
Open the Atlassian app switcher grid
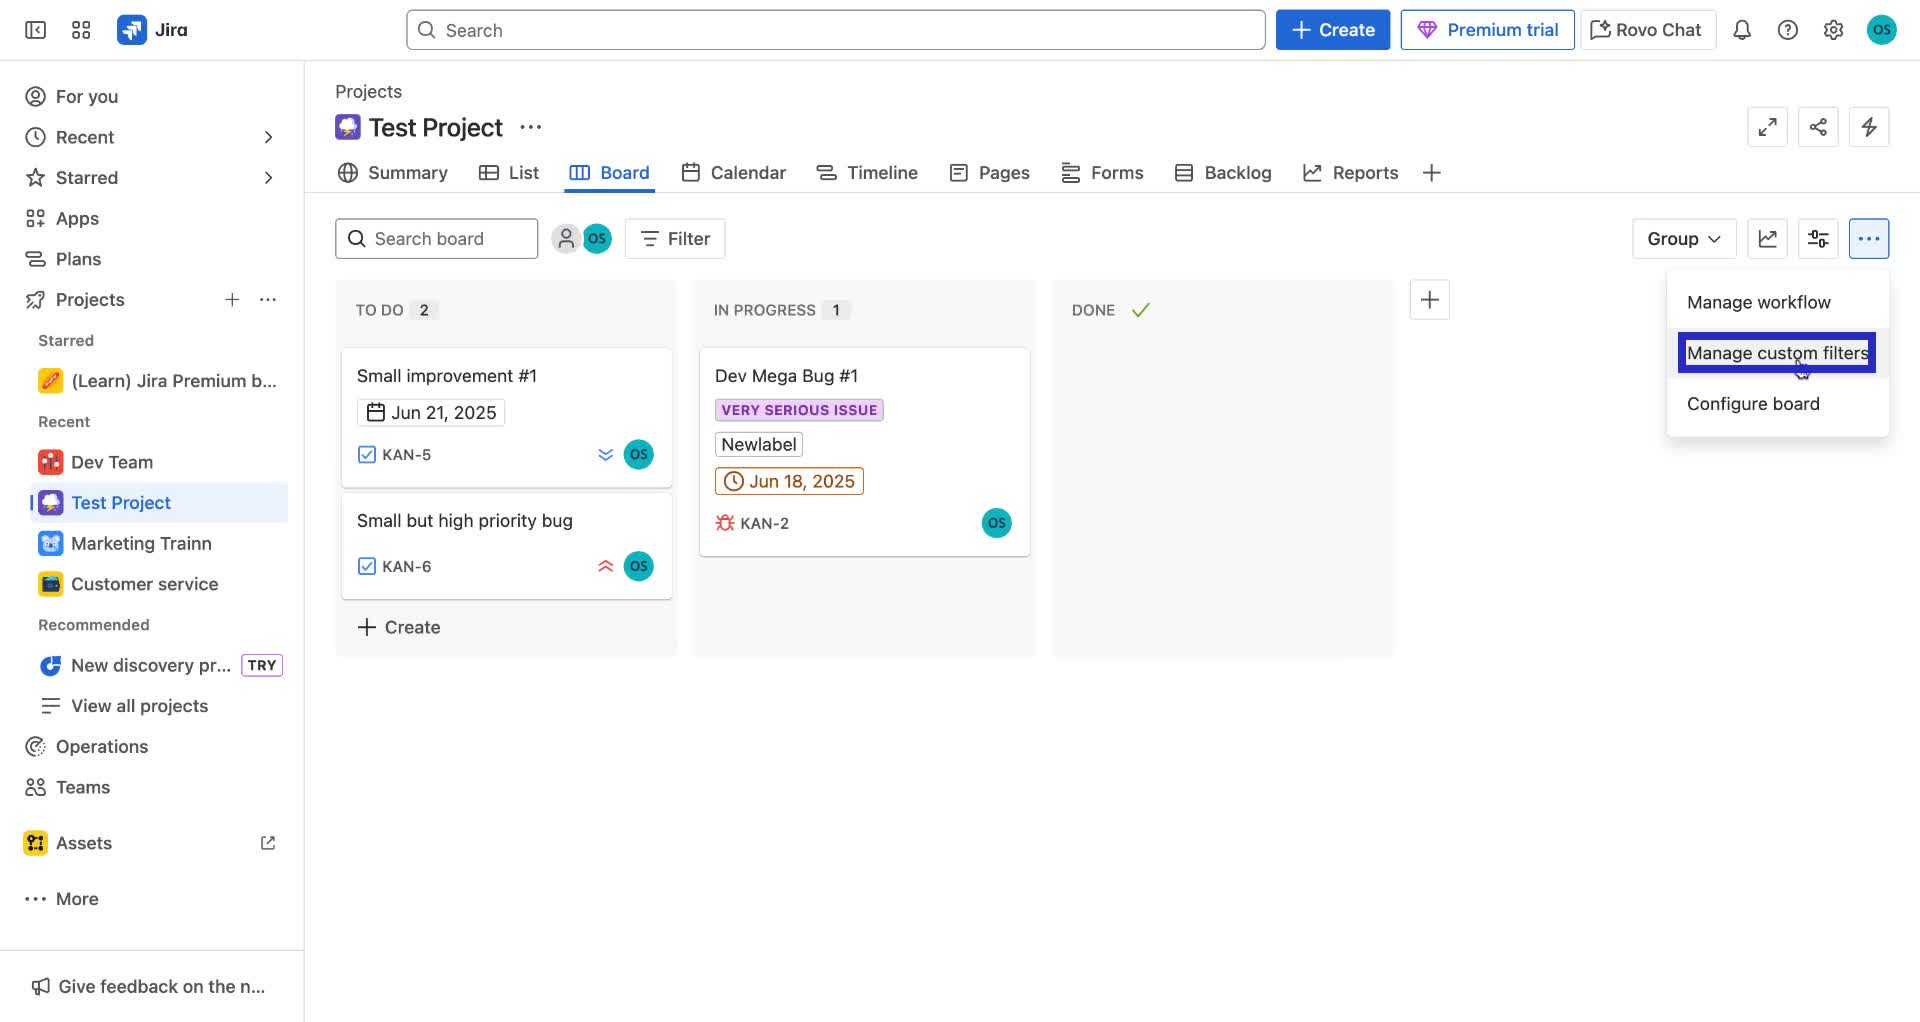click(81, 30)
